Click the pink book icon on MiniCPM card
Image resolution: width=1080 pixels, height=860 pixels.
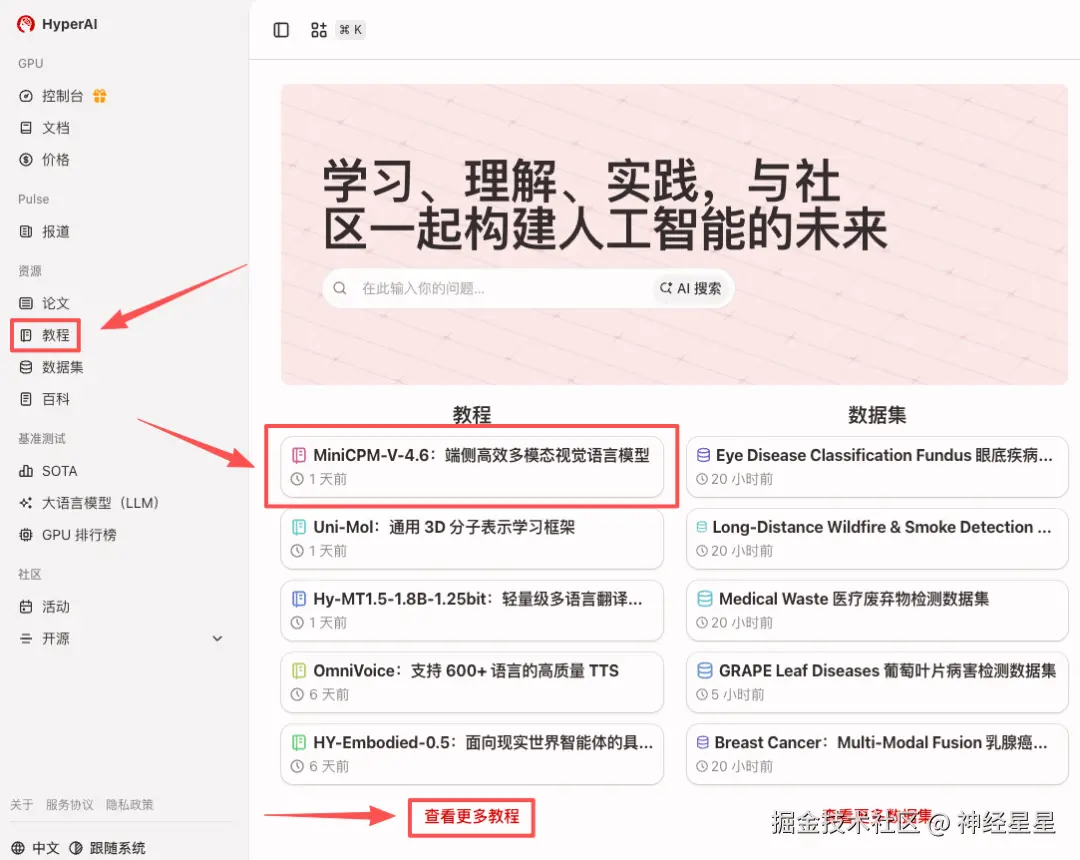pos(299,455)
